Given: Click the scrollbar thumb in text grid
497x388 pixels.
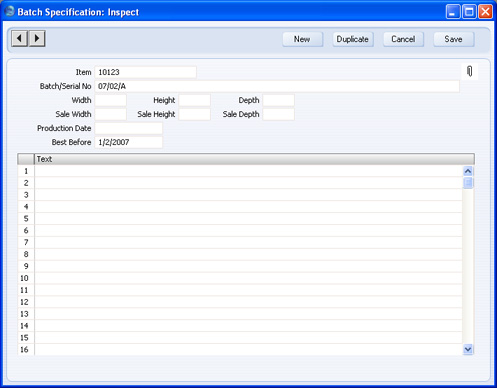Looking at the screenshot, I should [468, 183].
